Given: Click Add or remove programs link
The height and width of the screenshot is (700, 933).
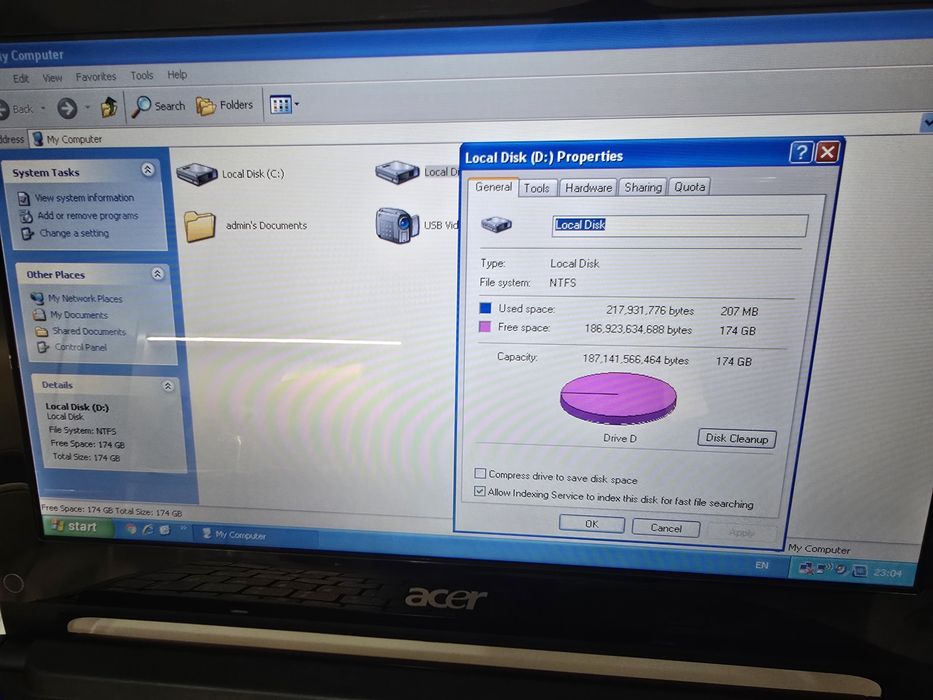Looking at the screenshot, I should point(87,215).
